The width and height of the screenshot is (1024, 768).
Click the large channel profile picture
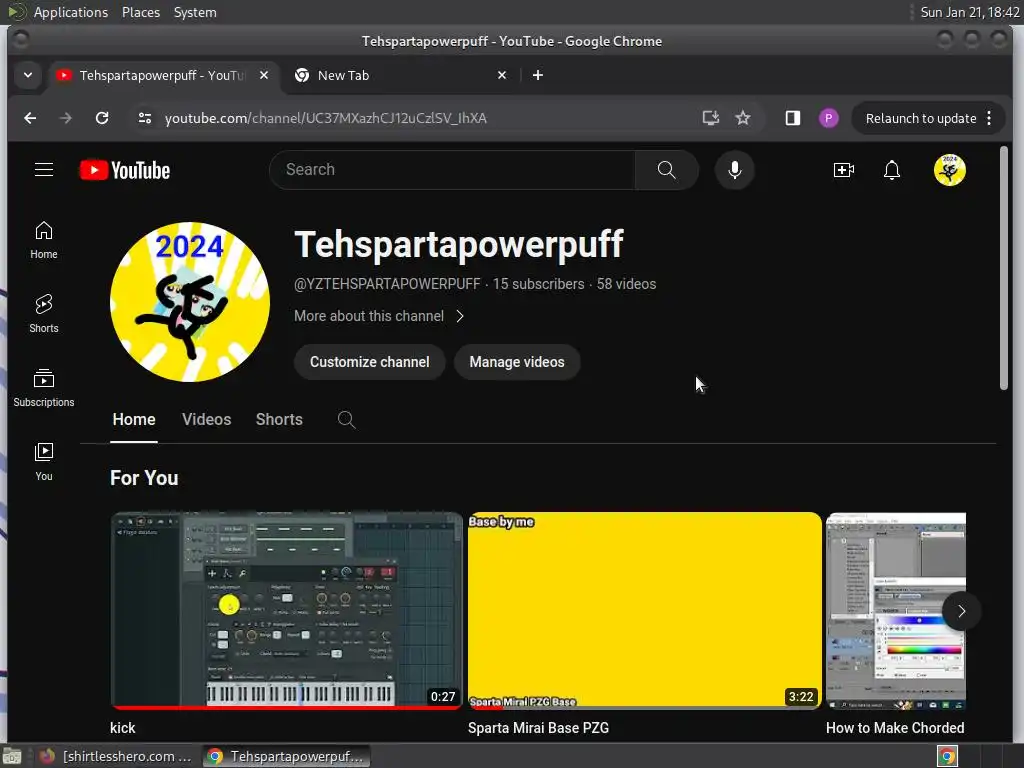[x=190, y=302]
